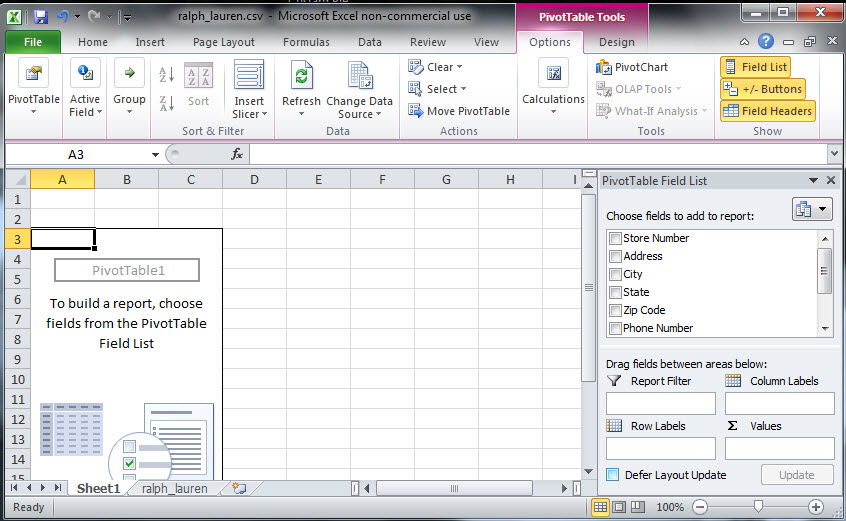Click the Update button
Screen dimensions: 846x521
(x=797, y=475)
